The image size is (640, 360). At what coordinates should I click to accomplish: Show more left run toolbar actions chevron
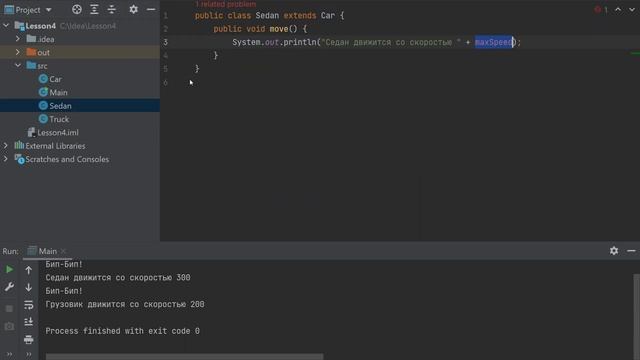(x=9, y=354)
